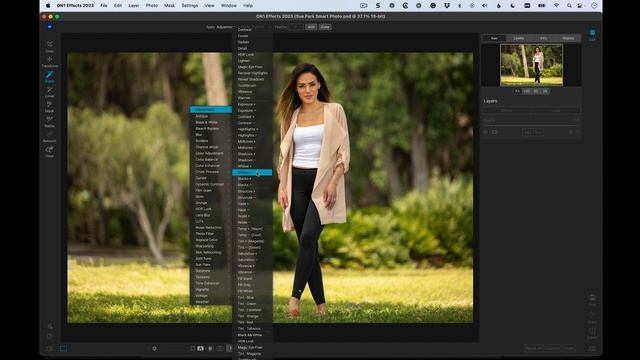Select the Refine tool
The height and width of the screenshot is (360, 640).
(x=49, y=121)
